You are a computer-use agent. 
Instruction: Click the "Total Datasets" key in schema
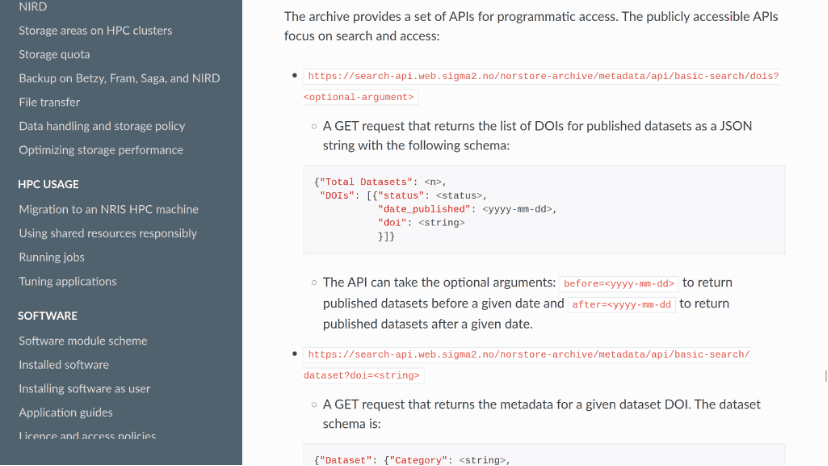click(365, 182)
